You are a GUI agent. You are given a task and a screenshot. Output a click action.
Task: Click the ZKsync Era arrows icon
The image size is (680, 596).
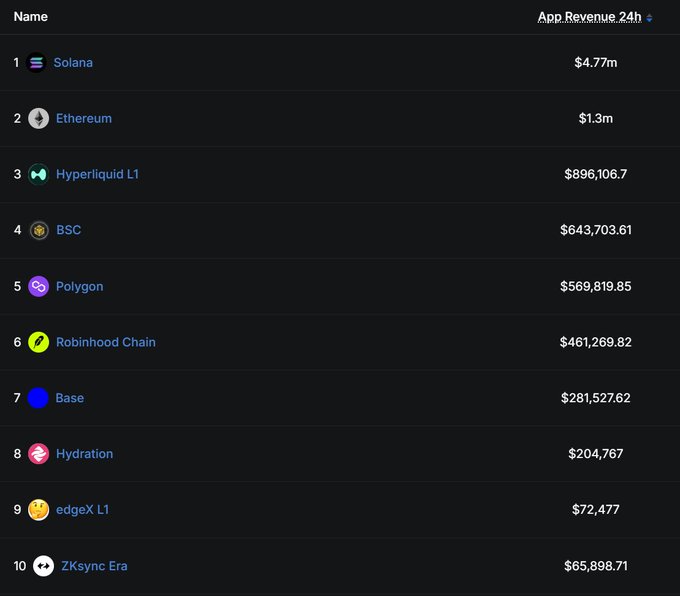[x=43, y=566]
